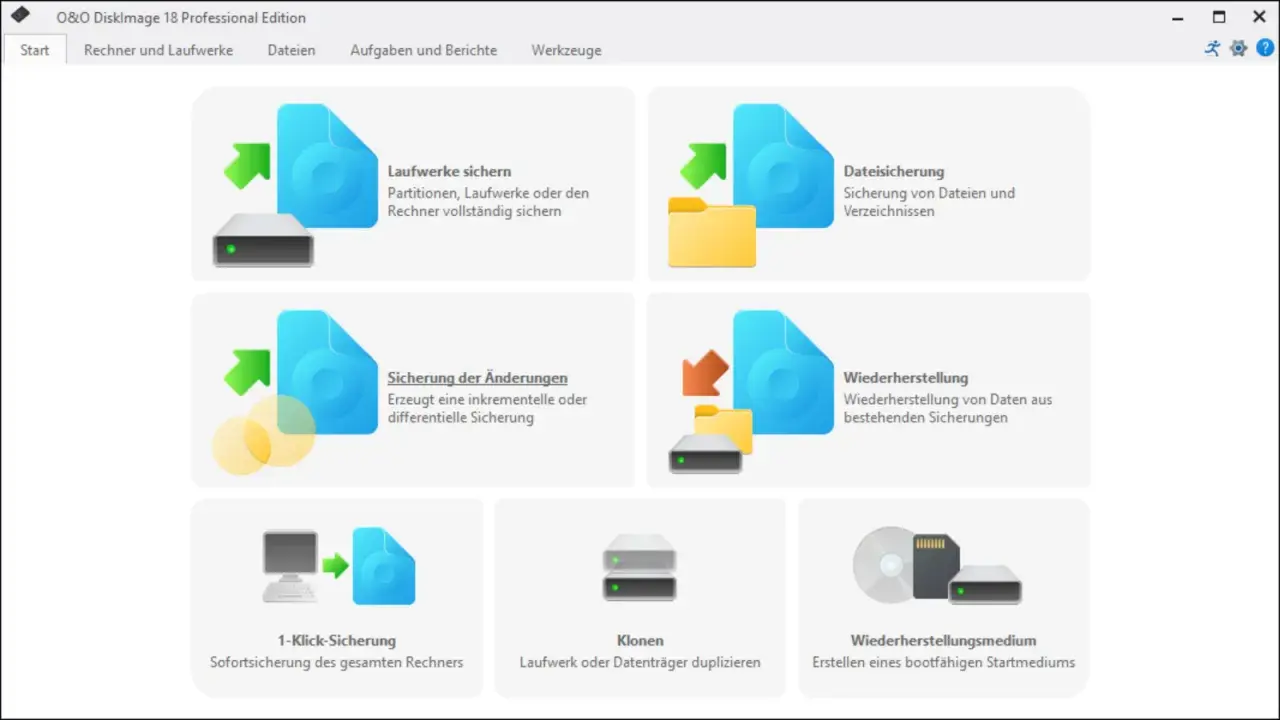Viewport: 1280px width, 720px height.
Task: Open help with the question mark icon
Action: pos(1264,48)
